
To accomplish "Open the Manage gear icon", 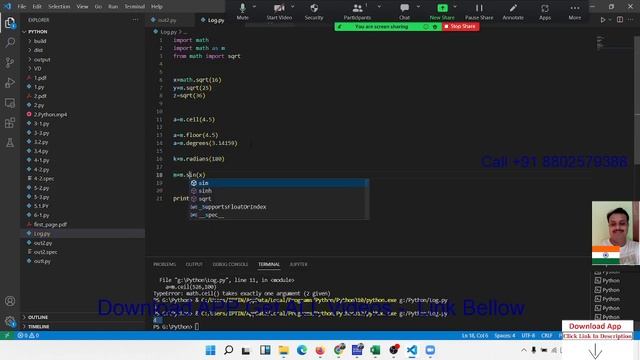I will pyautogui.click(x=10, y=321).
